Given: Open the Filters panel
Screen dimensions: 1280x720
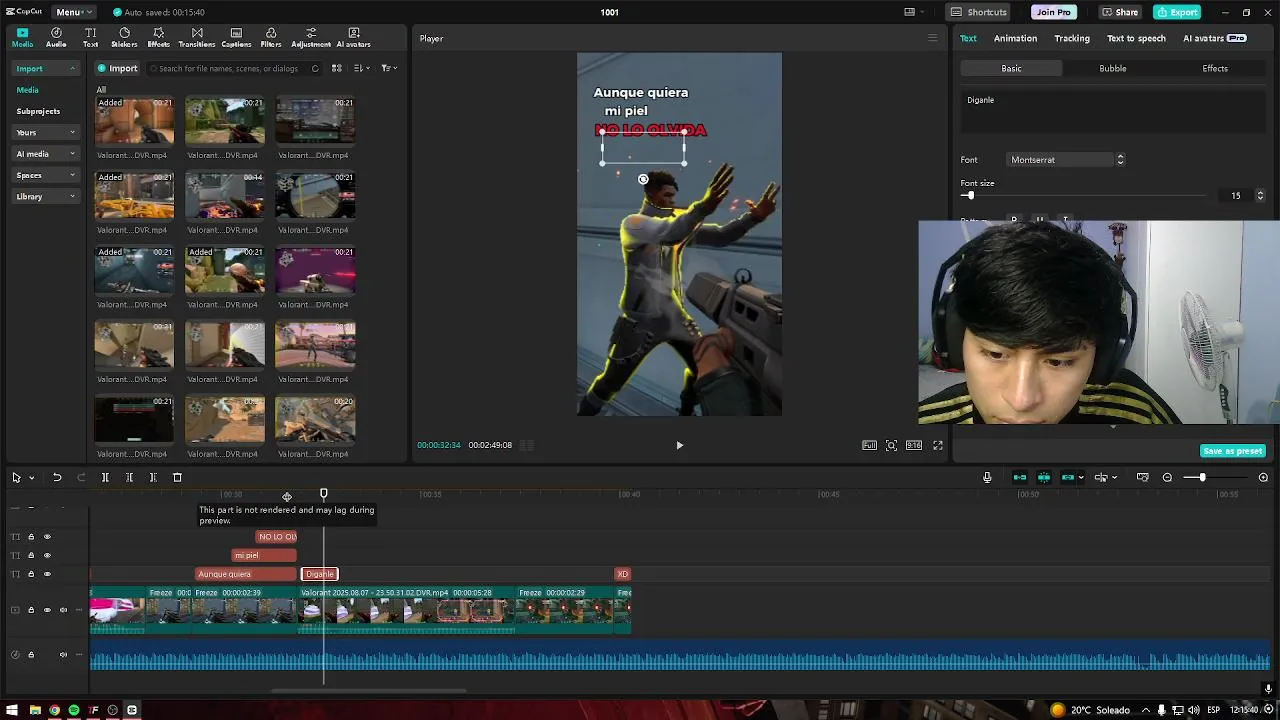Looking at the screenshot, I should pos(271,38).
